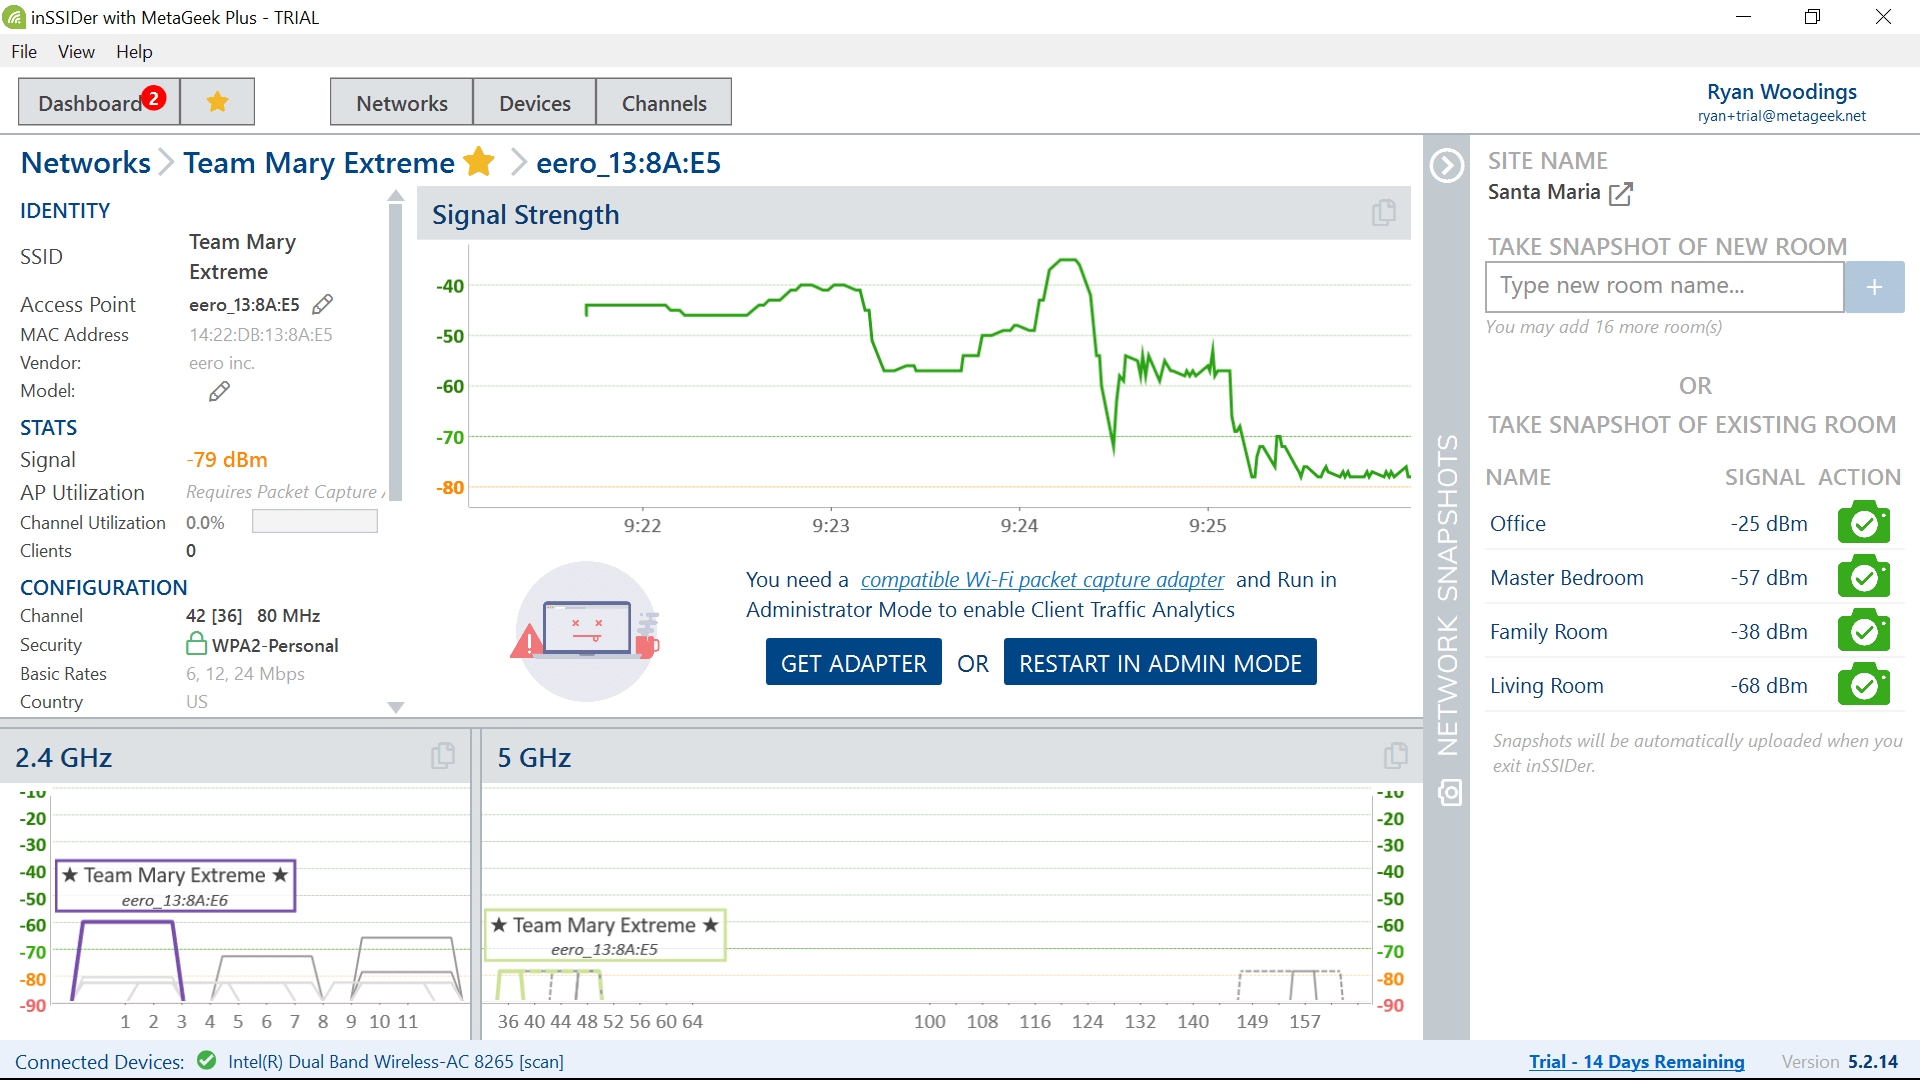Click the GET ADAPTER button
The height and width of the screenshot is (1080, 1920).
(x=854, y=662)
